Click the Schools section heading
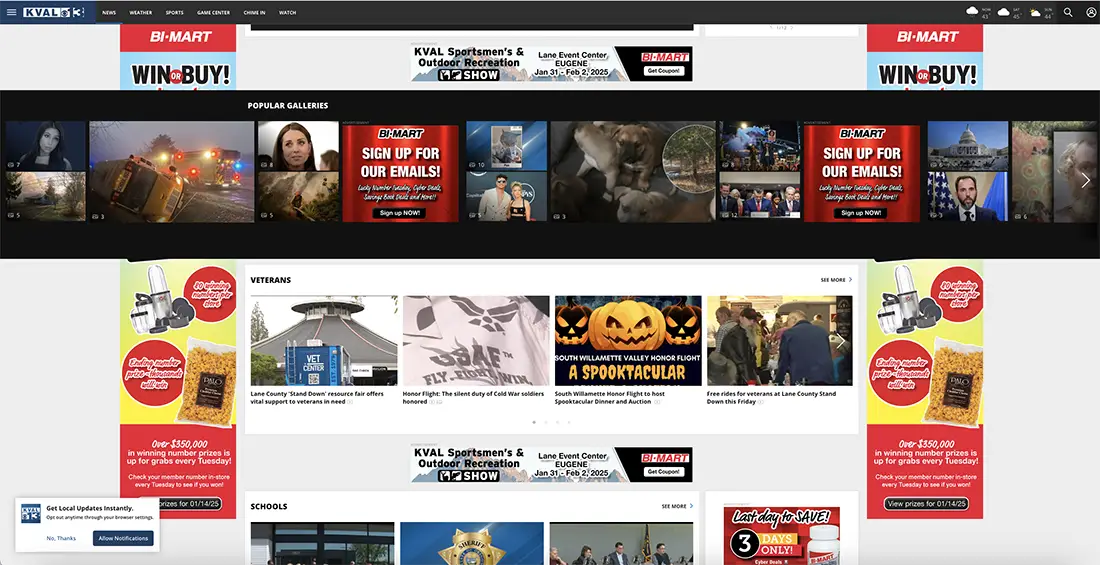The width and height of the screenshot is (1100, 565). tap(269, 506)
